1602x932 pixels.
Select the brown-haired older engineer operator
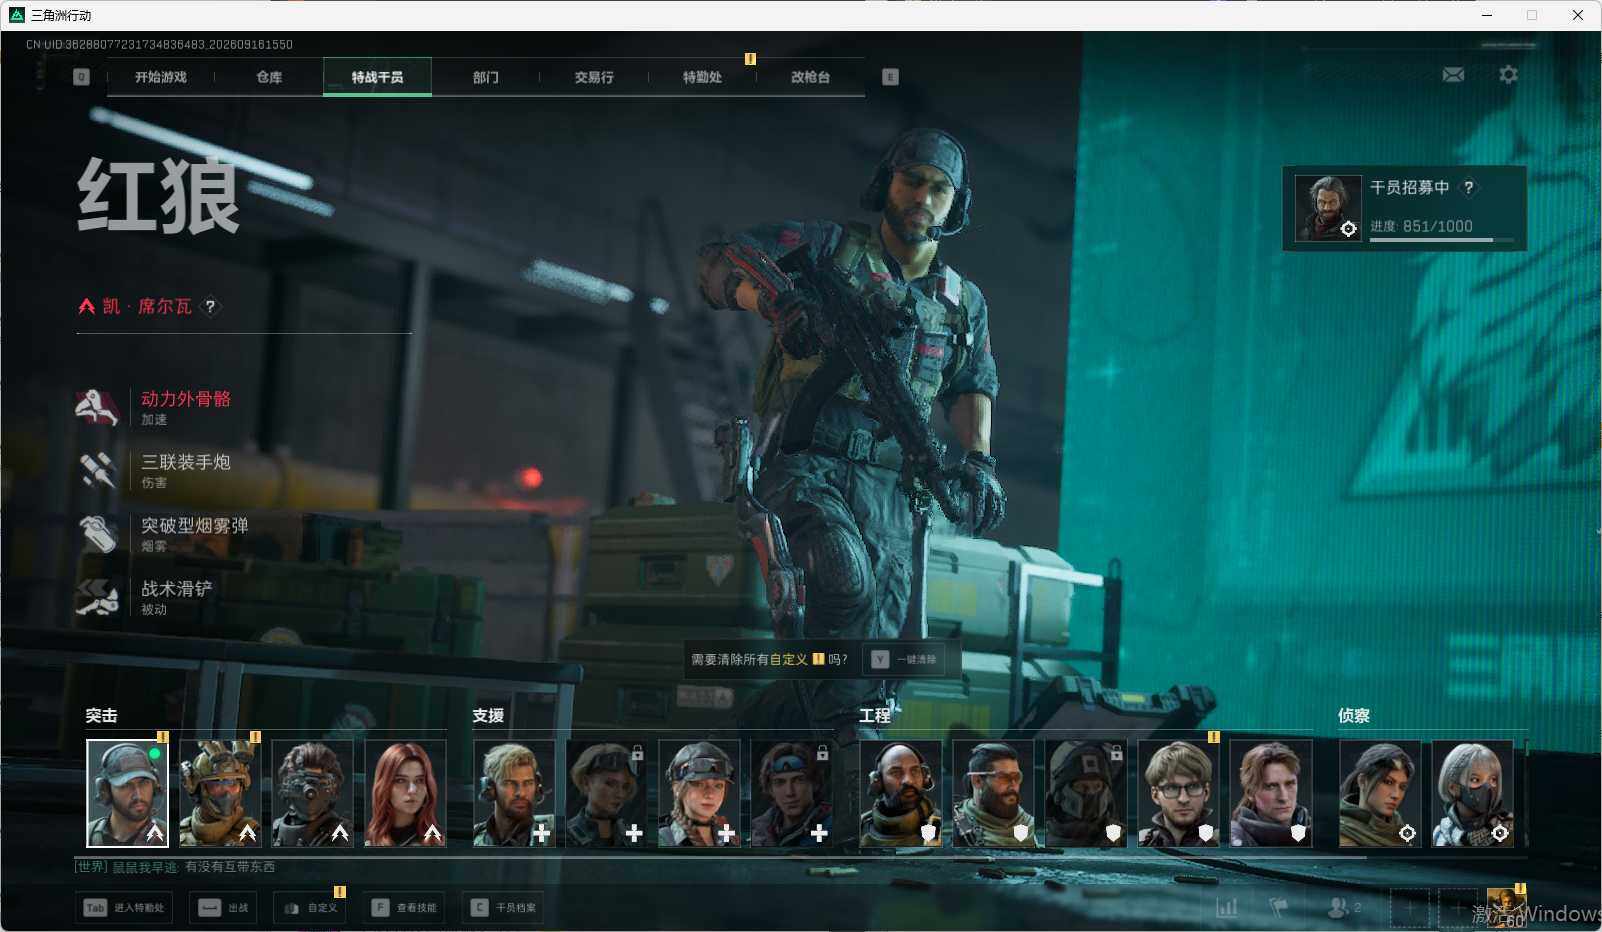tap(1271, 793)
